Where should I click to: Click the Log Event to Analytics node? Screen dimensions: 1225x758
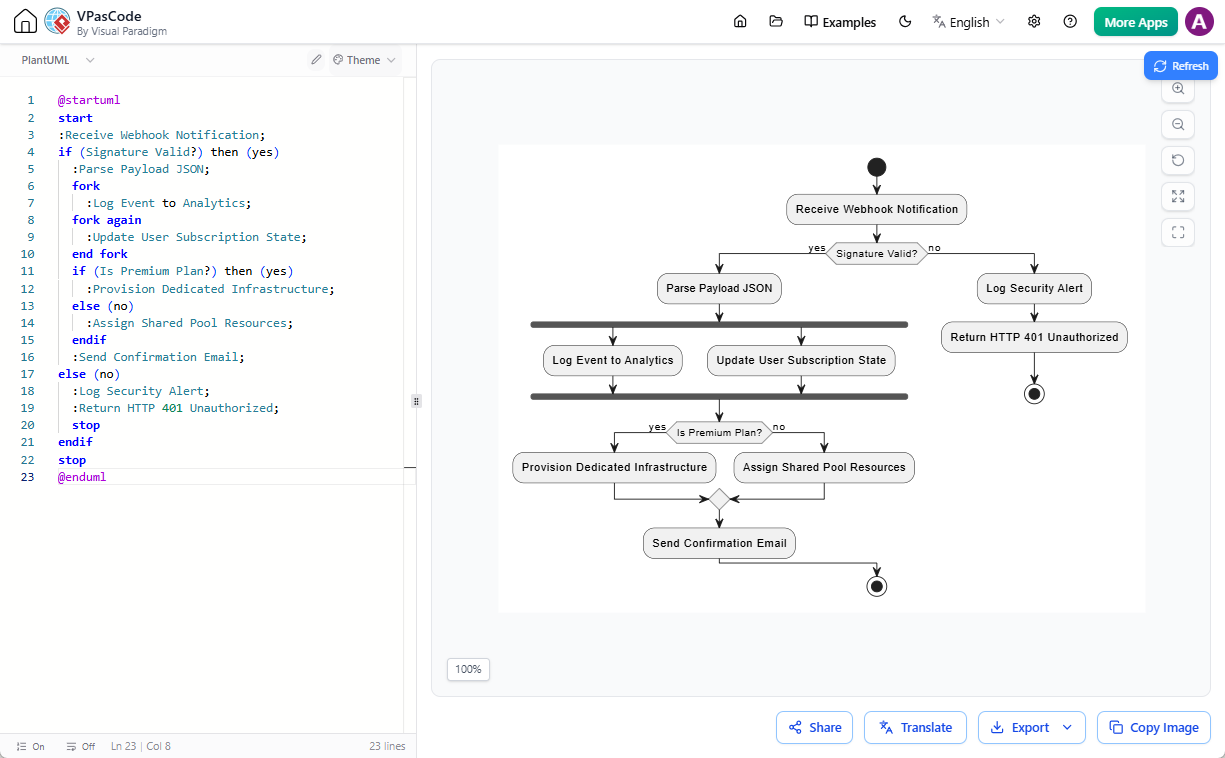[613, 360]
